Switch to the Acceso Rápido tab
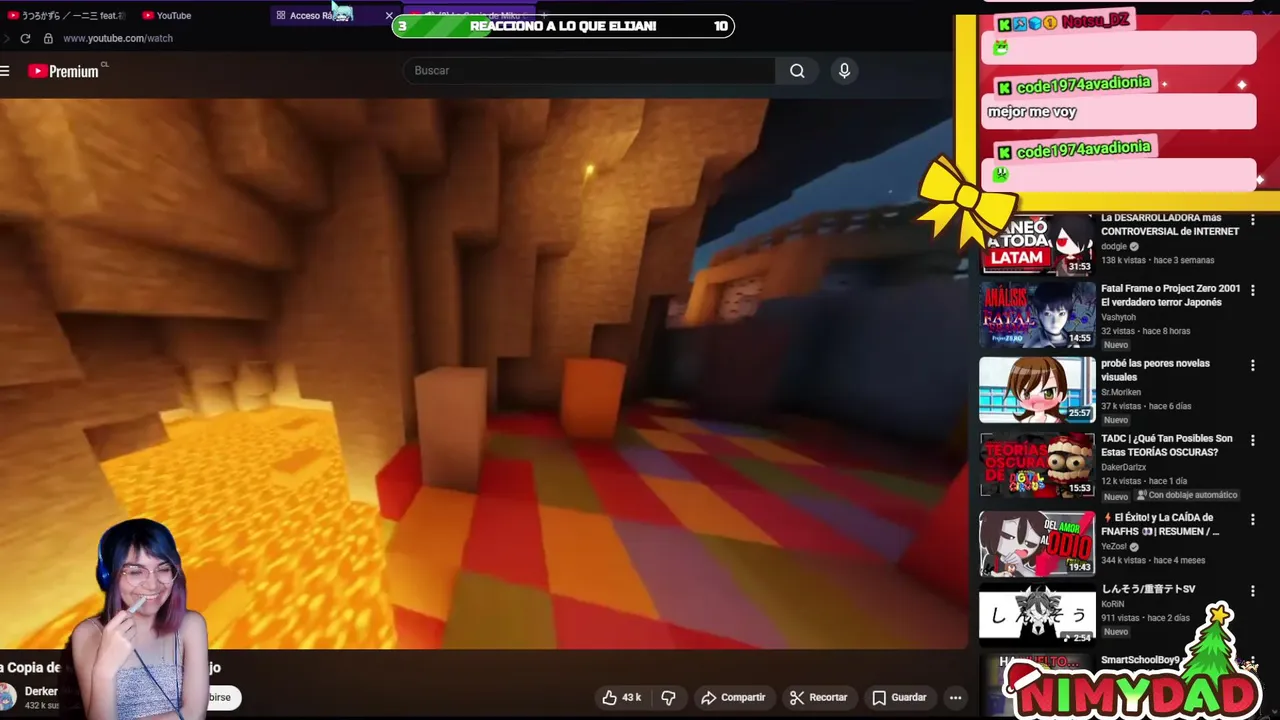The image size is (1280, 720). [x=320, y=15]
